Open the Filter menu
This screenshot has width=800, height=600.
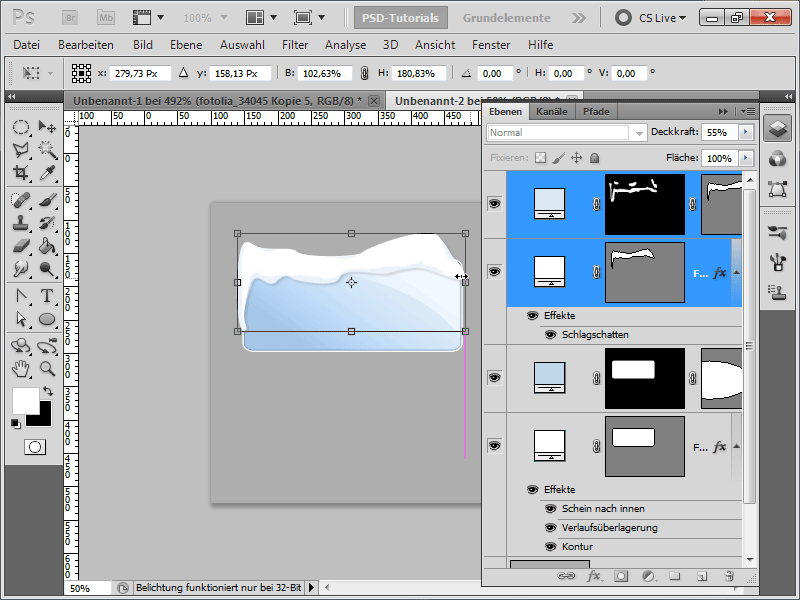(295, 45)
